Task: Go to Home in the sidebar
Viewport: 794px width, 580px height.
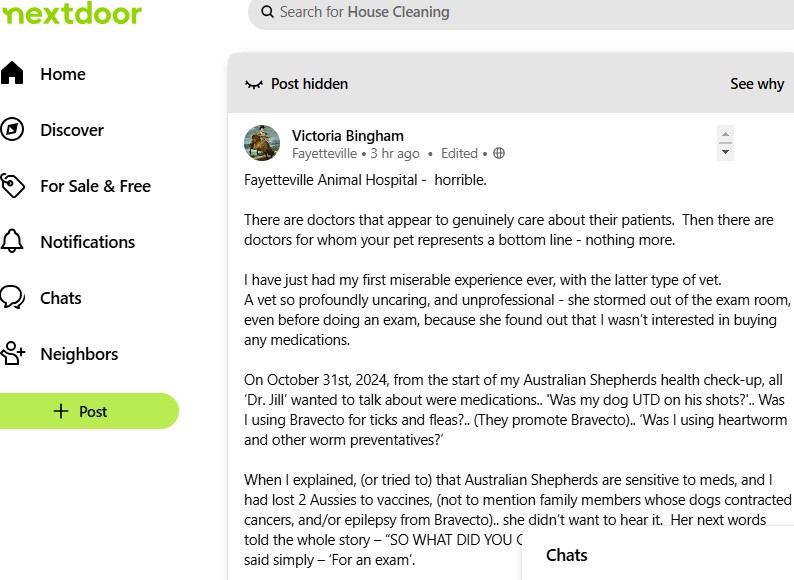Action: coord(62,74)
